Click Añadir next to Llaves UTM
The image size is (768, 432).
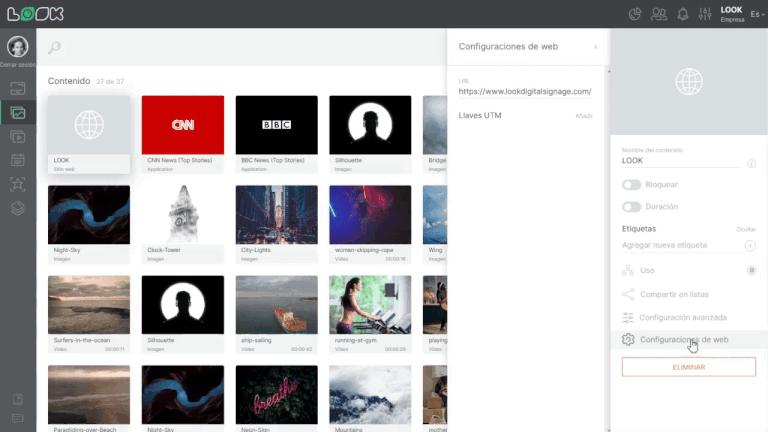pos(584,116)
